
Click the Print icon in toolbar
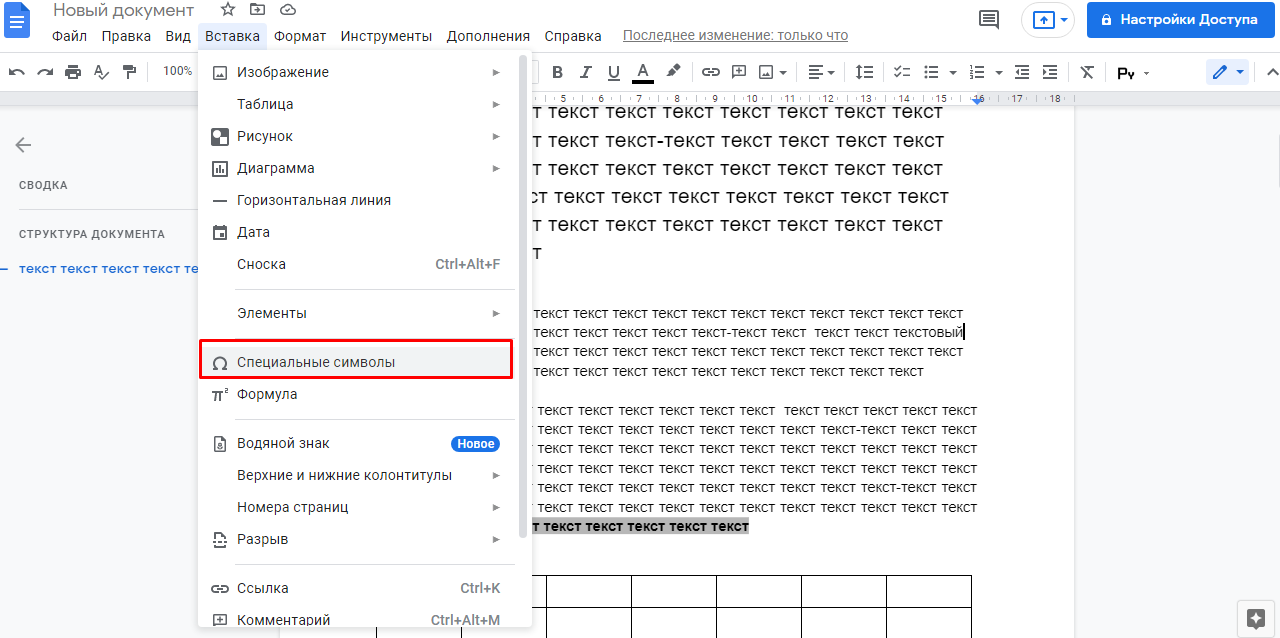(73, 72)
